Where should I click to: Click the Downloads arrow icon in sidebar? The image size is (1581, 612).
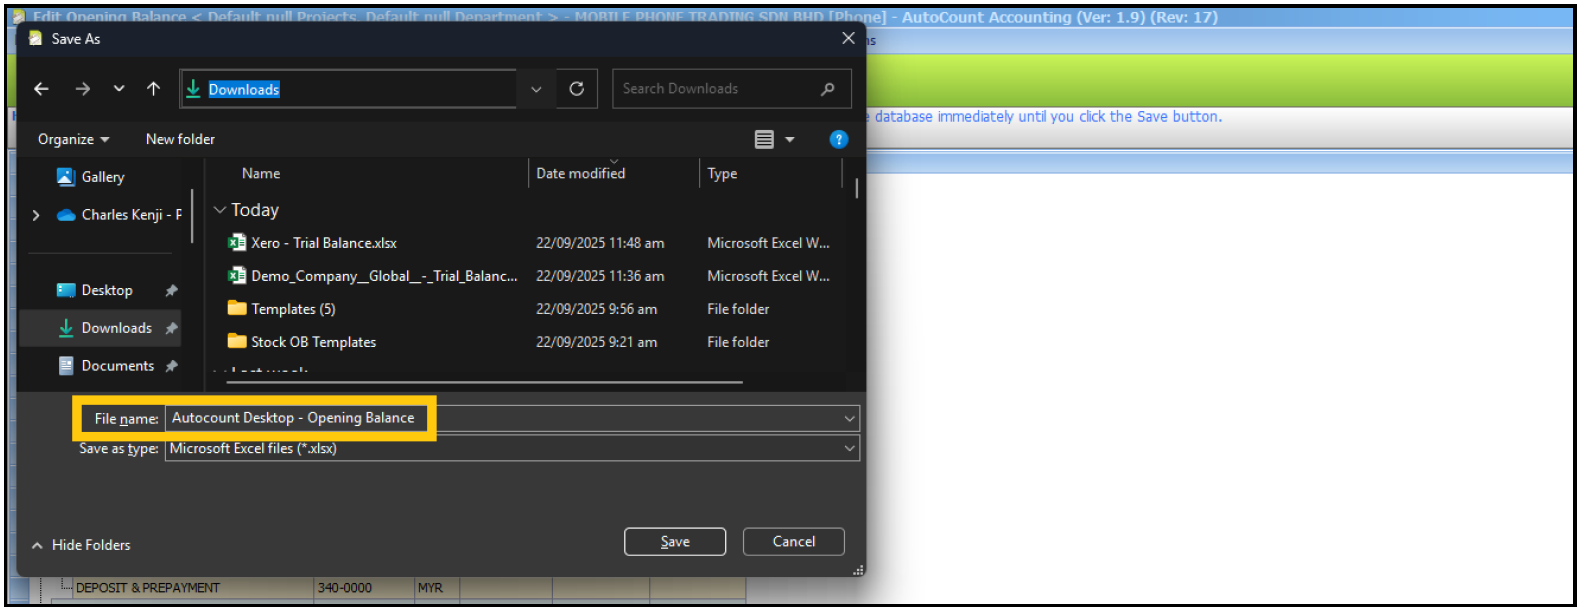[66, 328]
